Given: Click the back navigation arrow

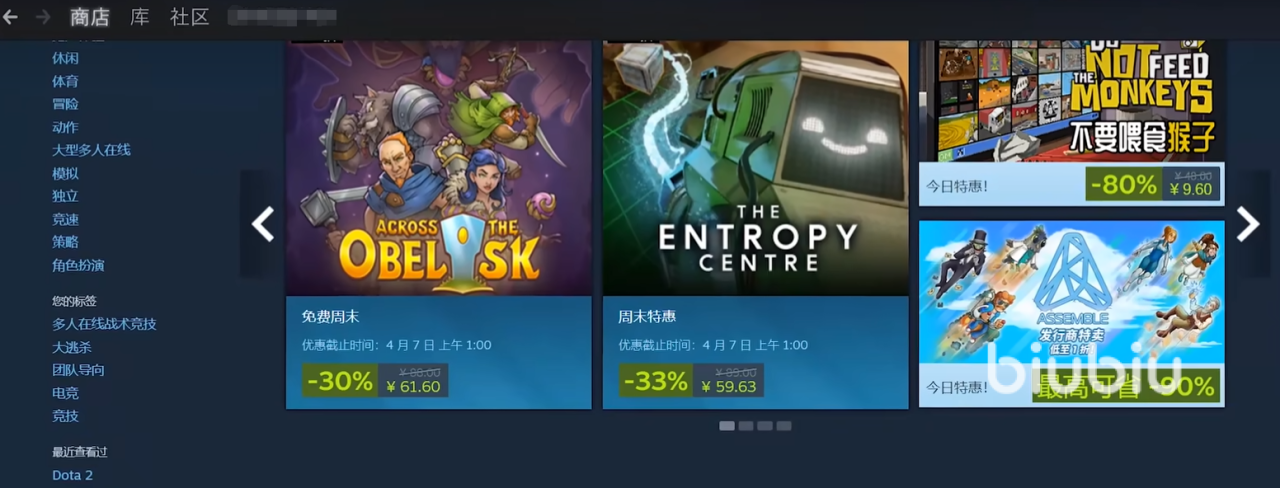Looking at the screenshot, I should [10, 17].
